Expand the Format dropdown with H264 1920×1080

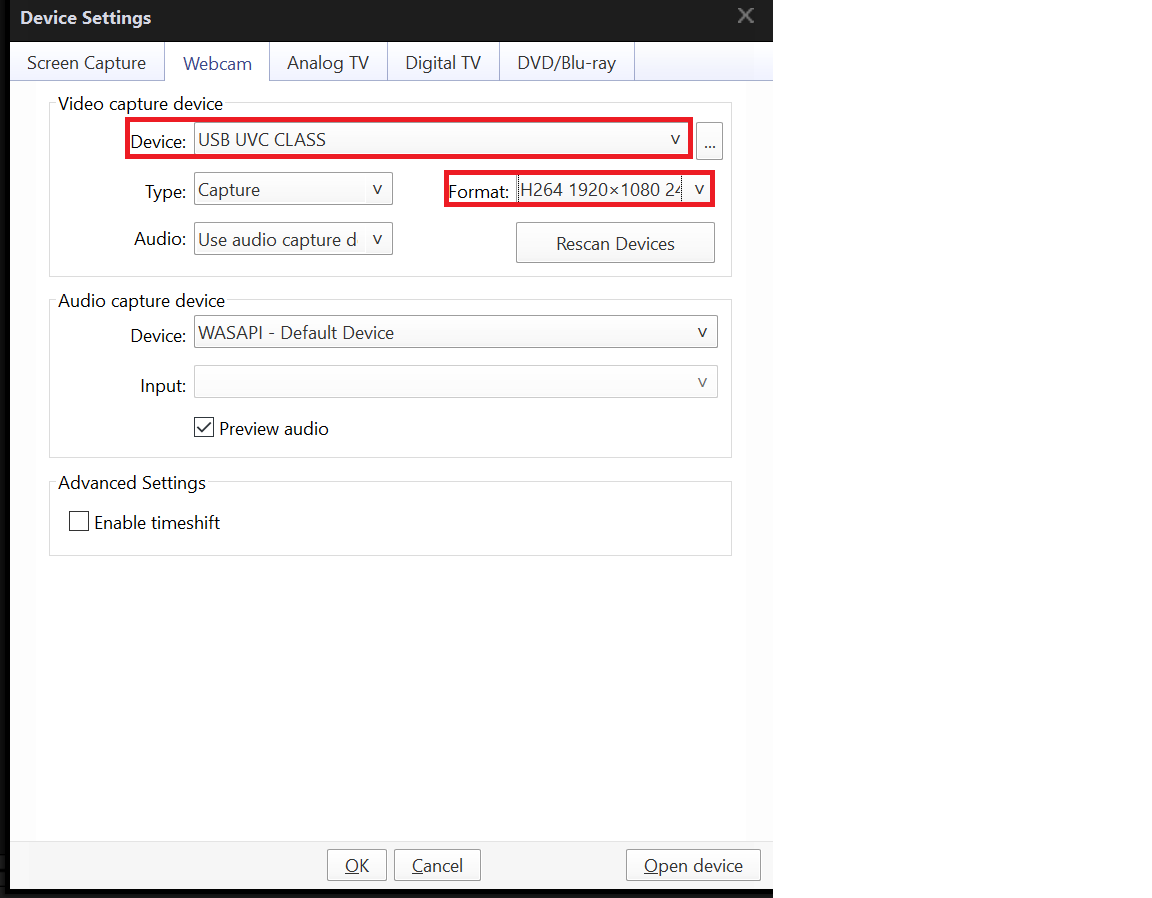click(x=613, y=189)
